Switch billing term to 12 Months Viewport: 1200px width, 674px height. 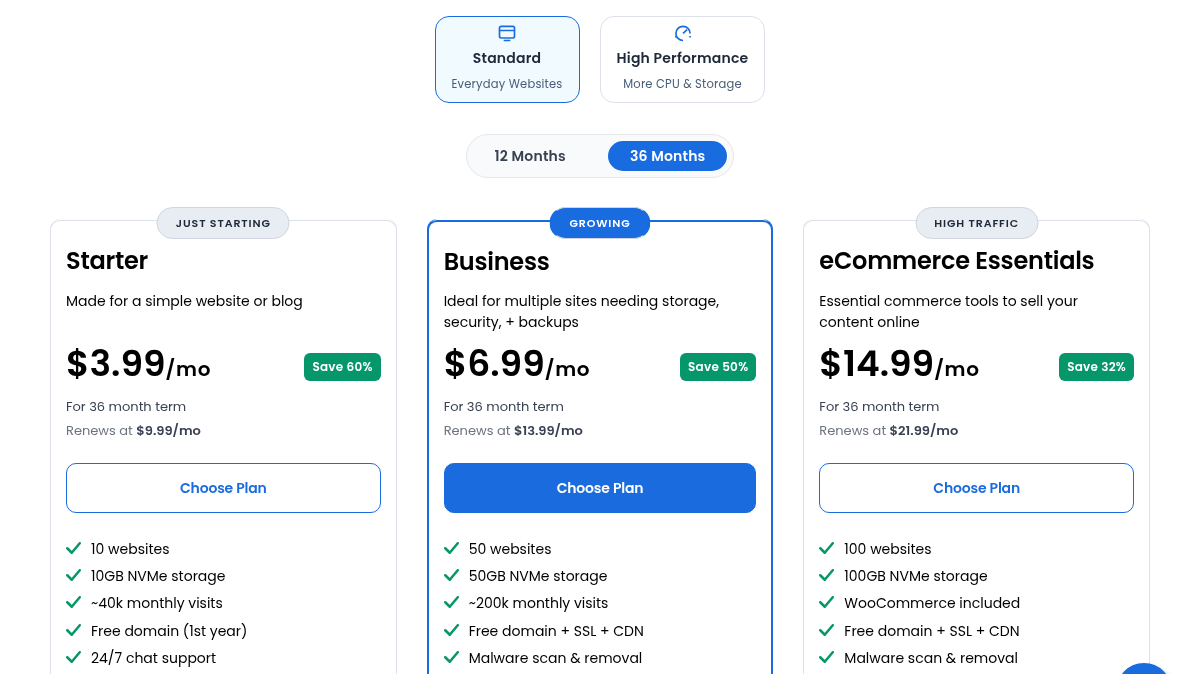click(530, 156)
